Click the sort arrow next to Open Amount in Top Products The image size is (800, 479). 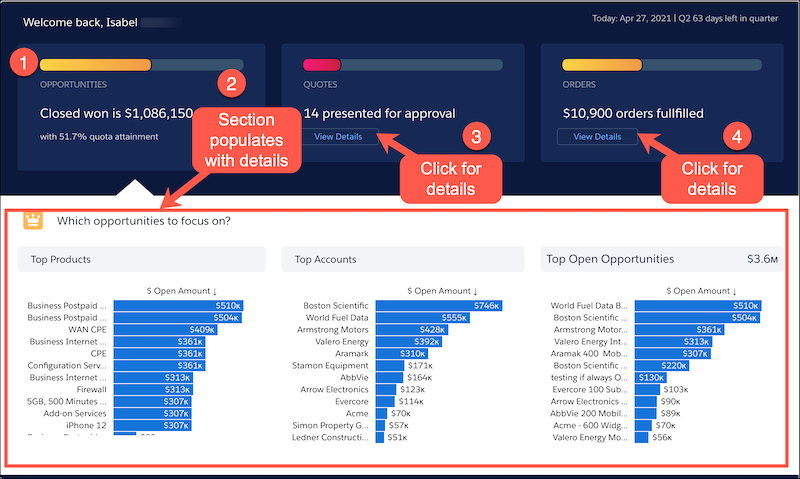click(215, 291)
